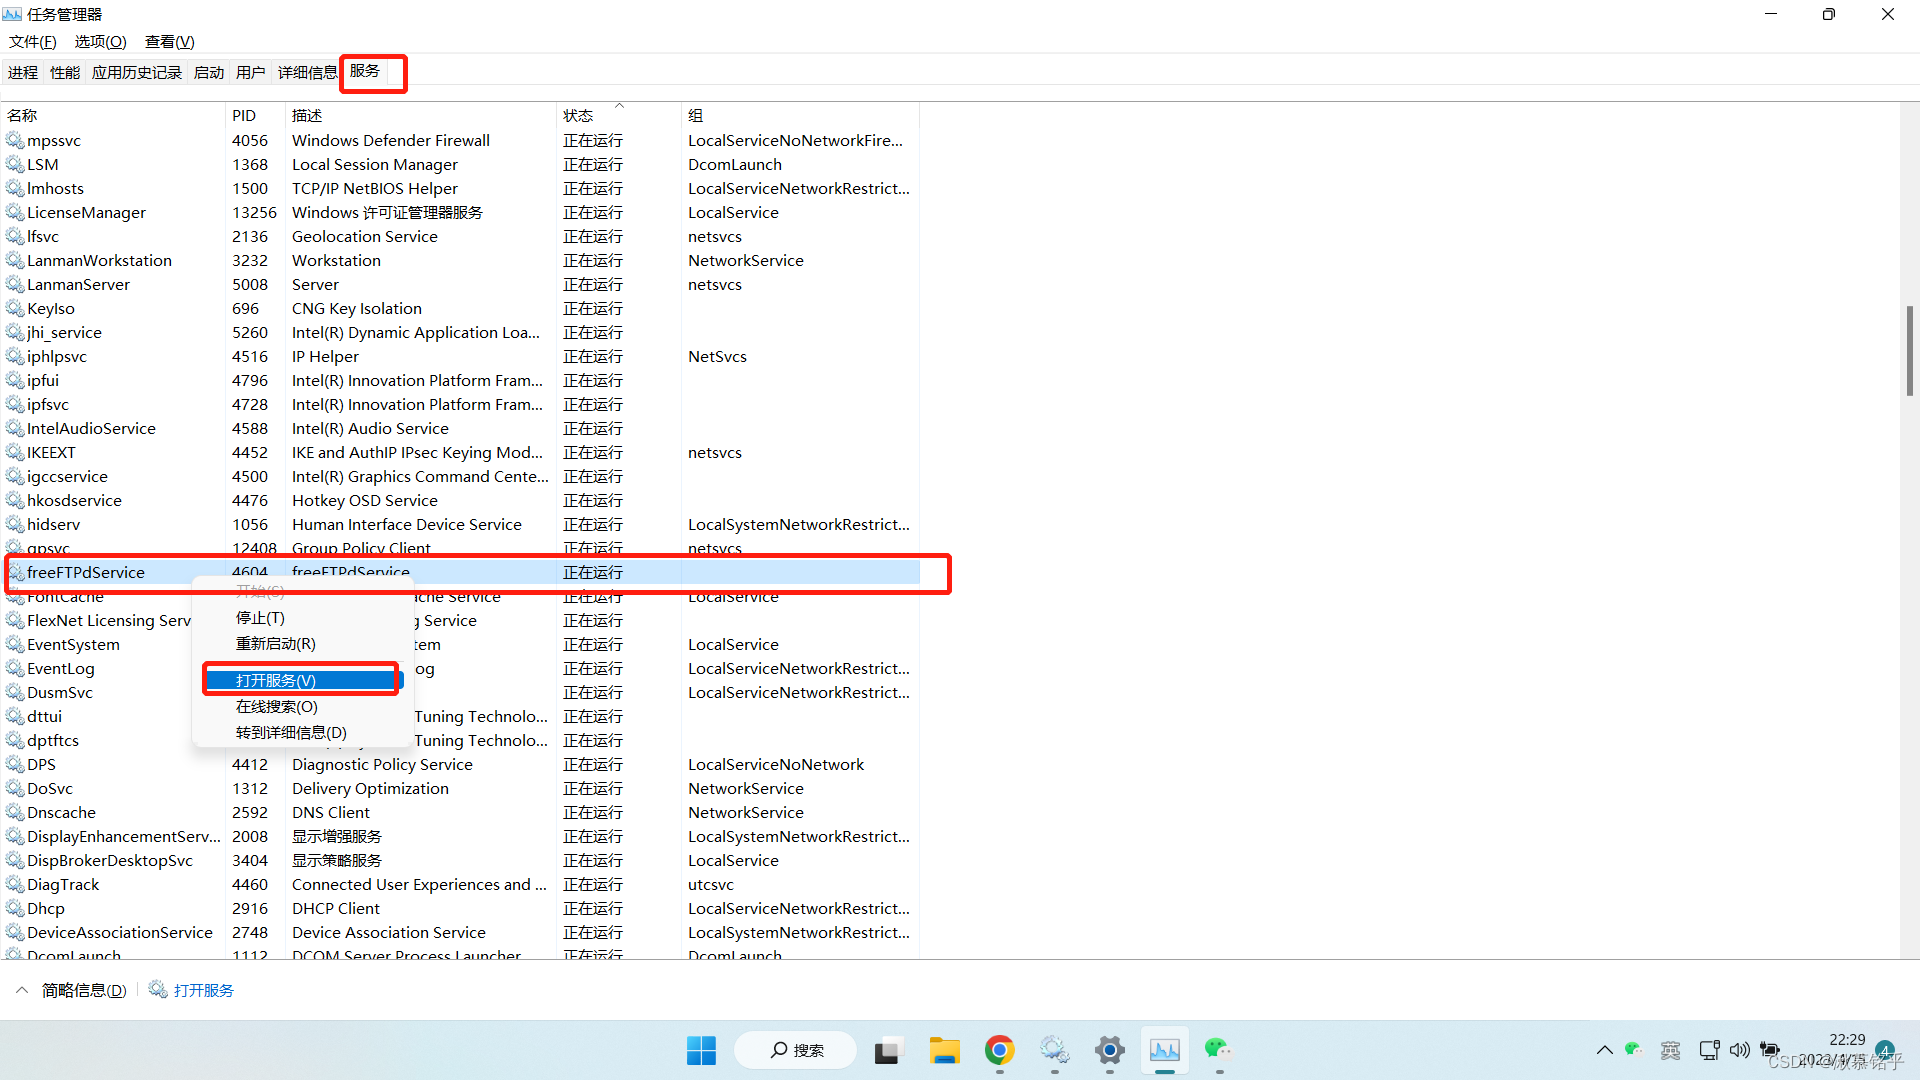
Task: Open Google Chrome from the taskbar
Action: (999, 1050)
